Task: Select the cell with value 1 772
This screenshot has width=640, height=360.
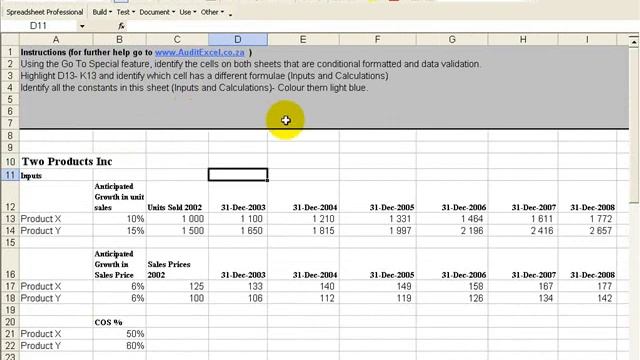Action: coord(587,219)
